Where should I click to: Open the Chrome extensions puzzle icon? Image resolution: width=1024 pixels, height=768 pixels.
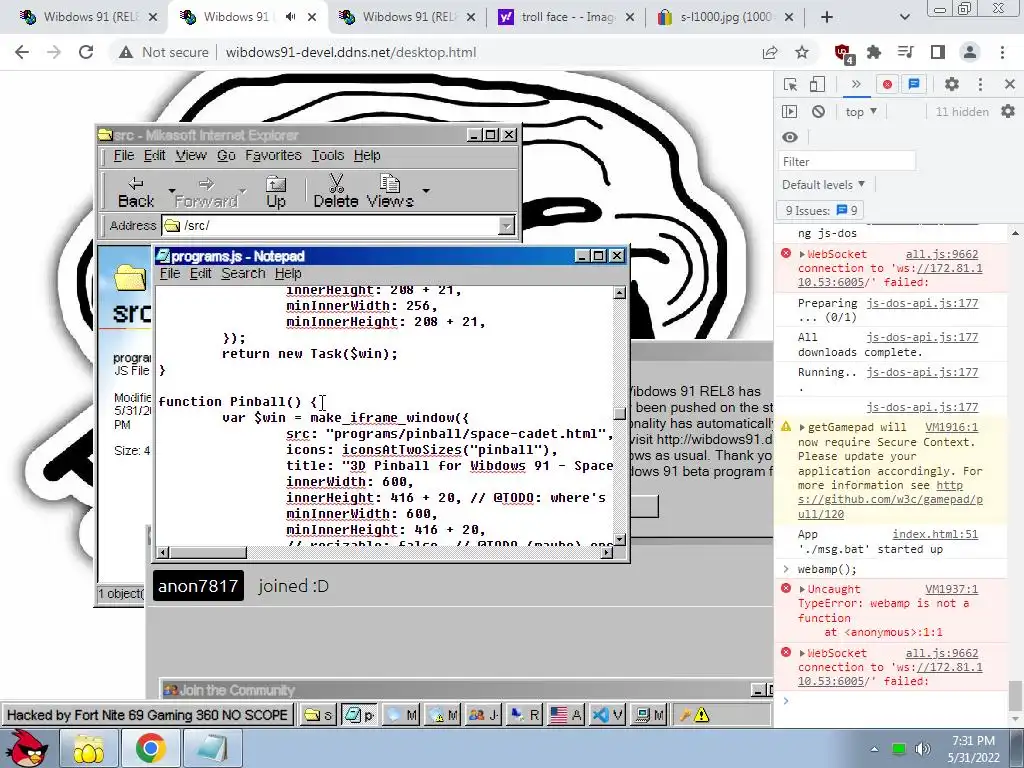pos(874,52)
